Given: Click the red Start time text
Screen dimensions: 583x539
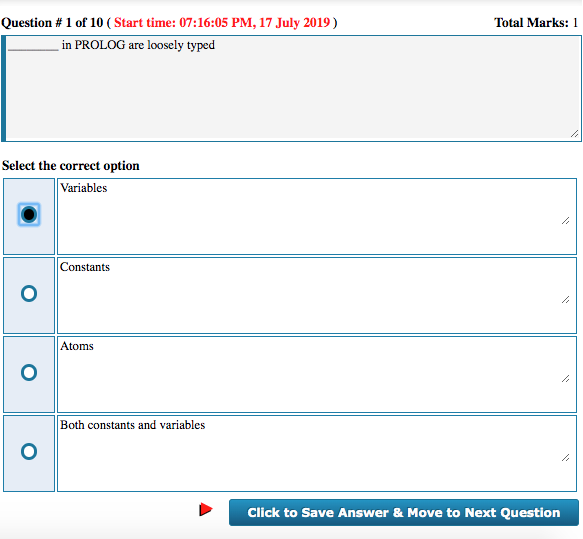Looking at the screenshot, I should 222,23.
